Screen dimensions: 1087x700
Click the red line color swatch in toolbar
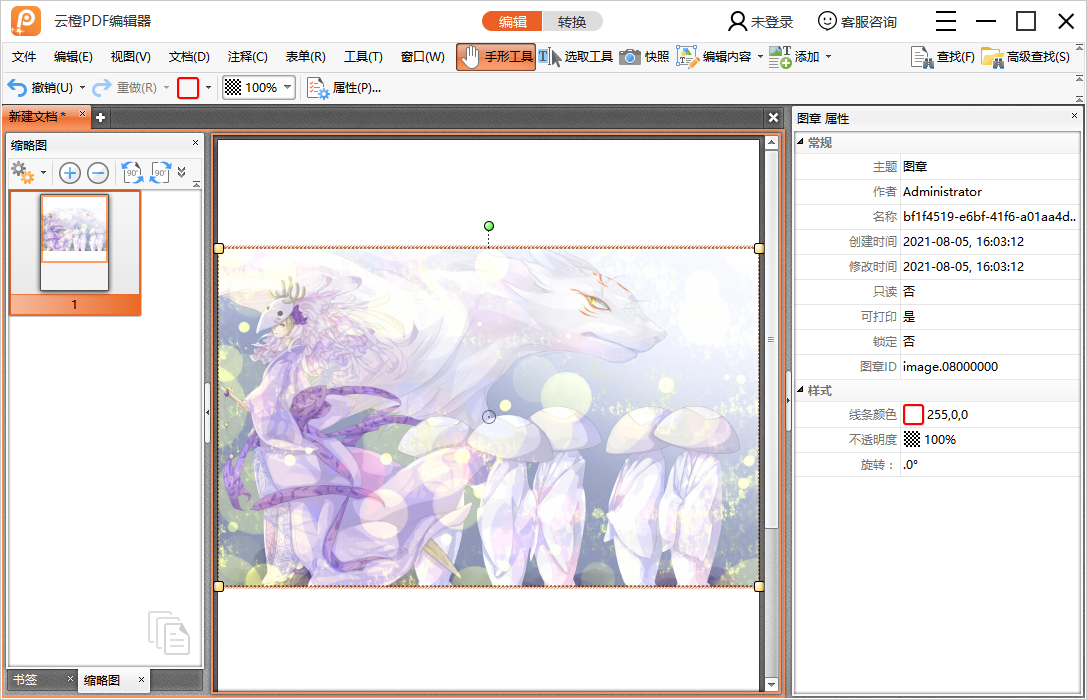188,88
